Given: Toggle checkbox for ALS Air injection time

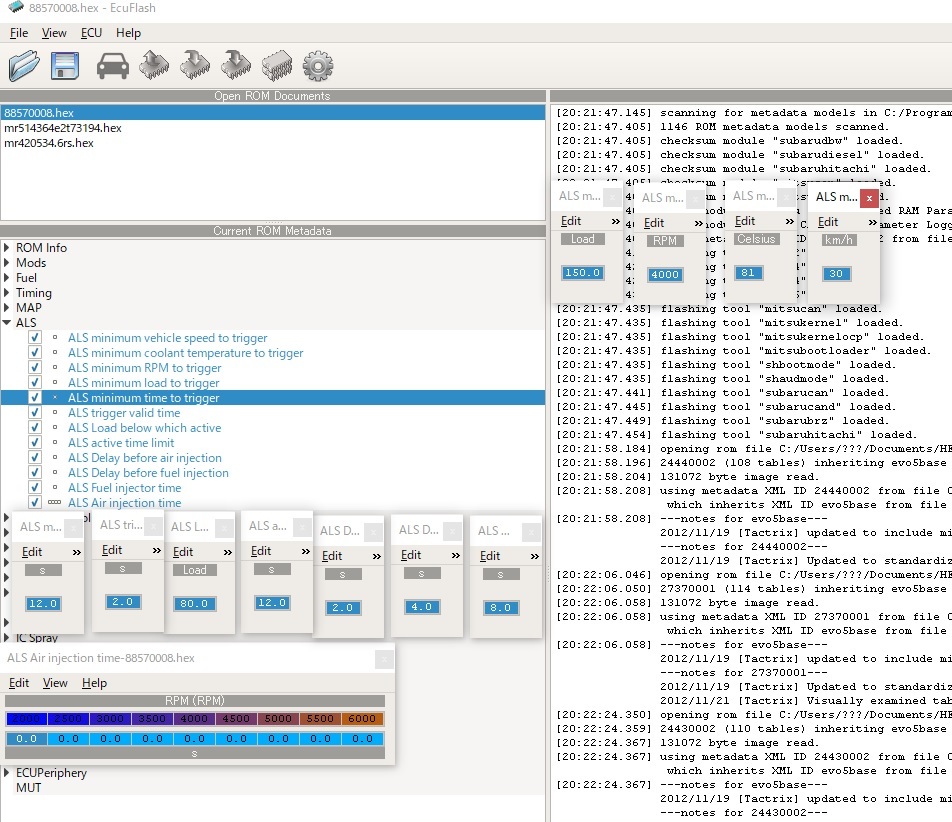Looking at the screenshot, I should tap(35, 503).
